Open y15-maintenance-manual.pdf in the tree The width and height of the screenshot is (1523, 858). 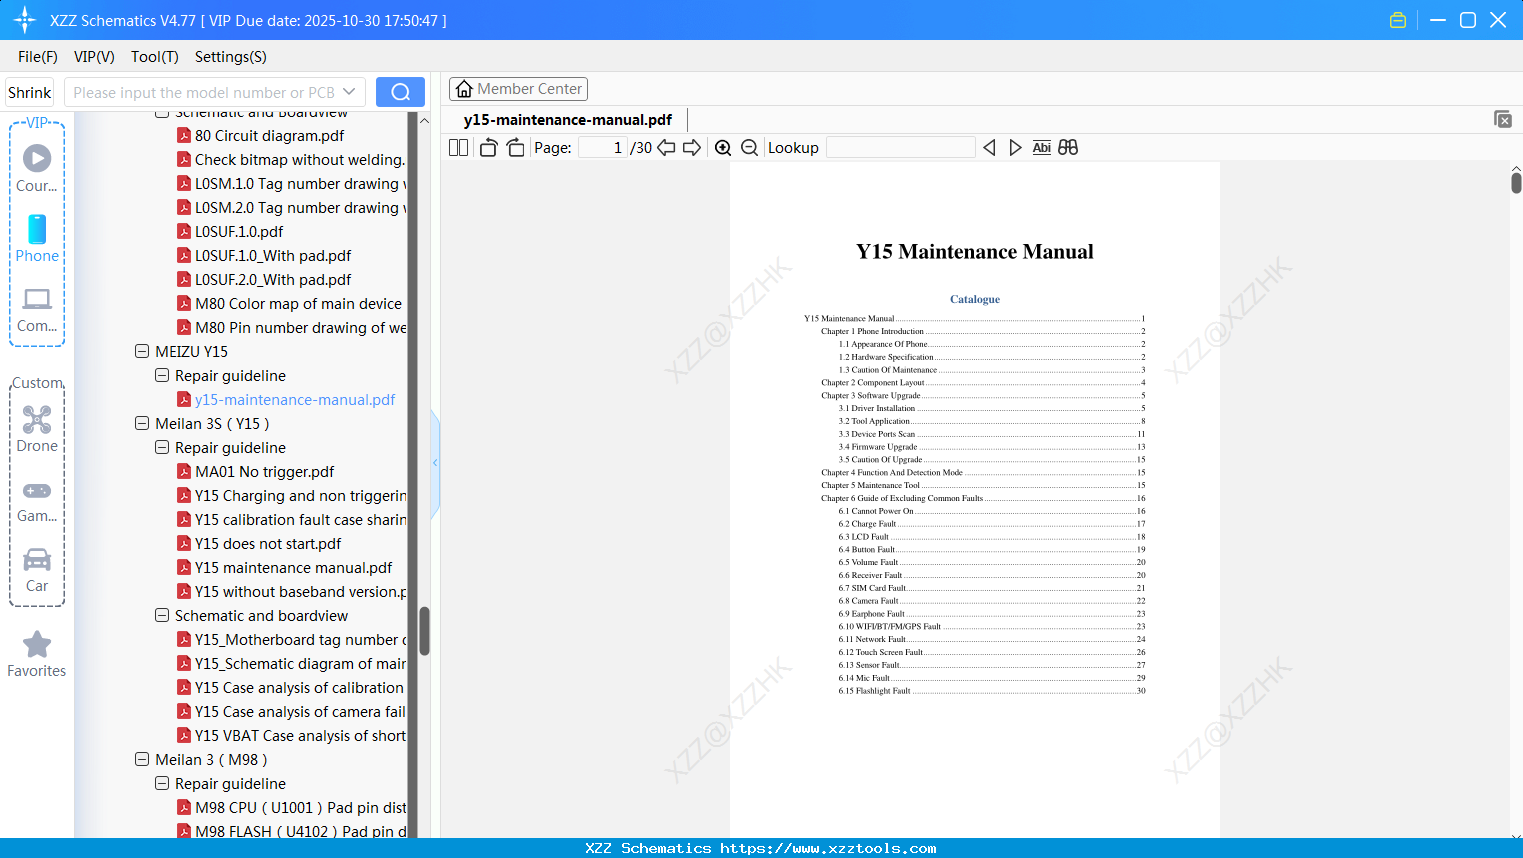[295, 400]
